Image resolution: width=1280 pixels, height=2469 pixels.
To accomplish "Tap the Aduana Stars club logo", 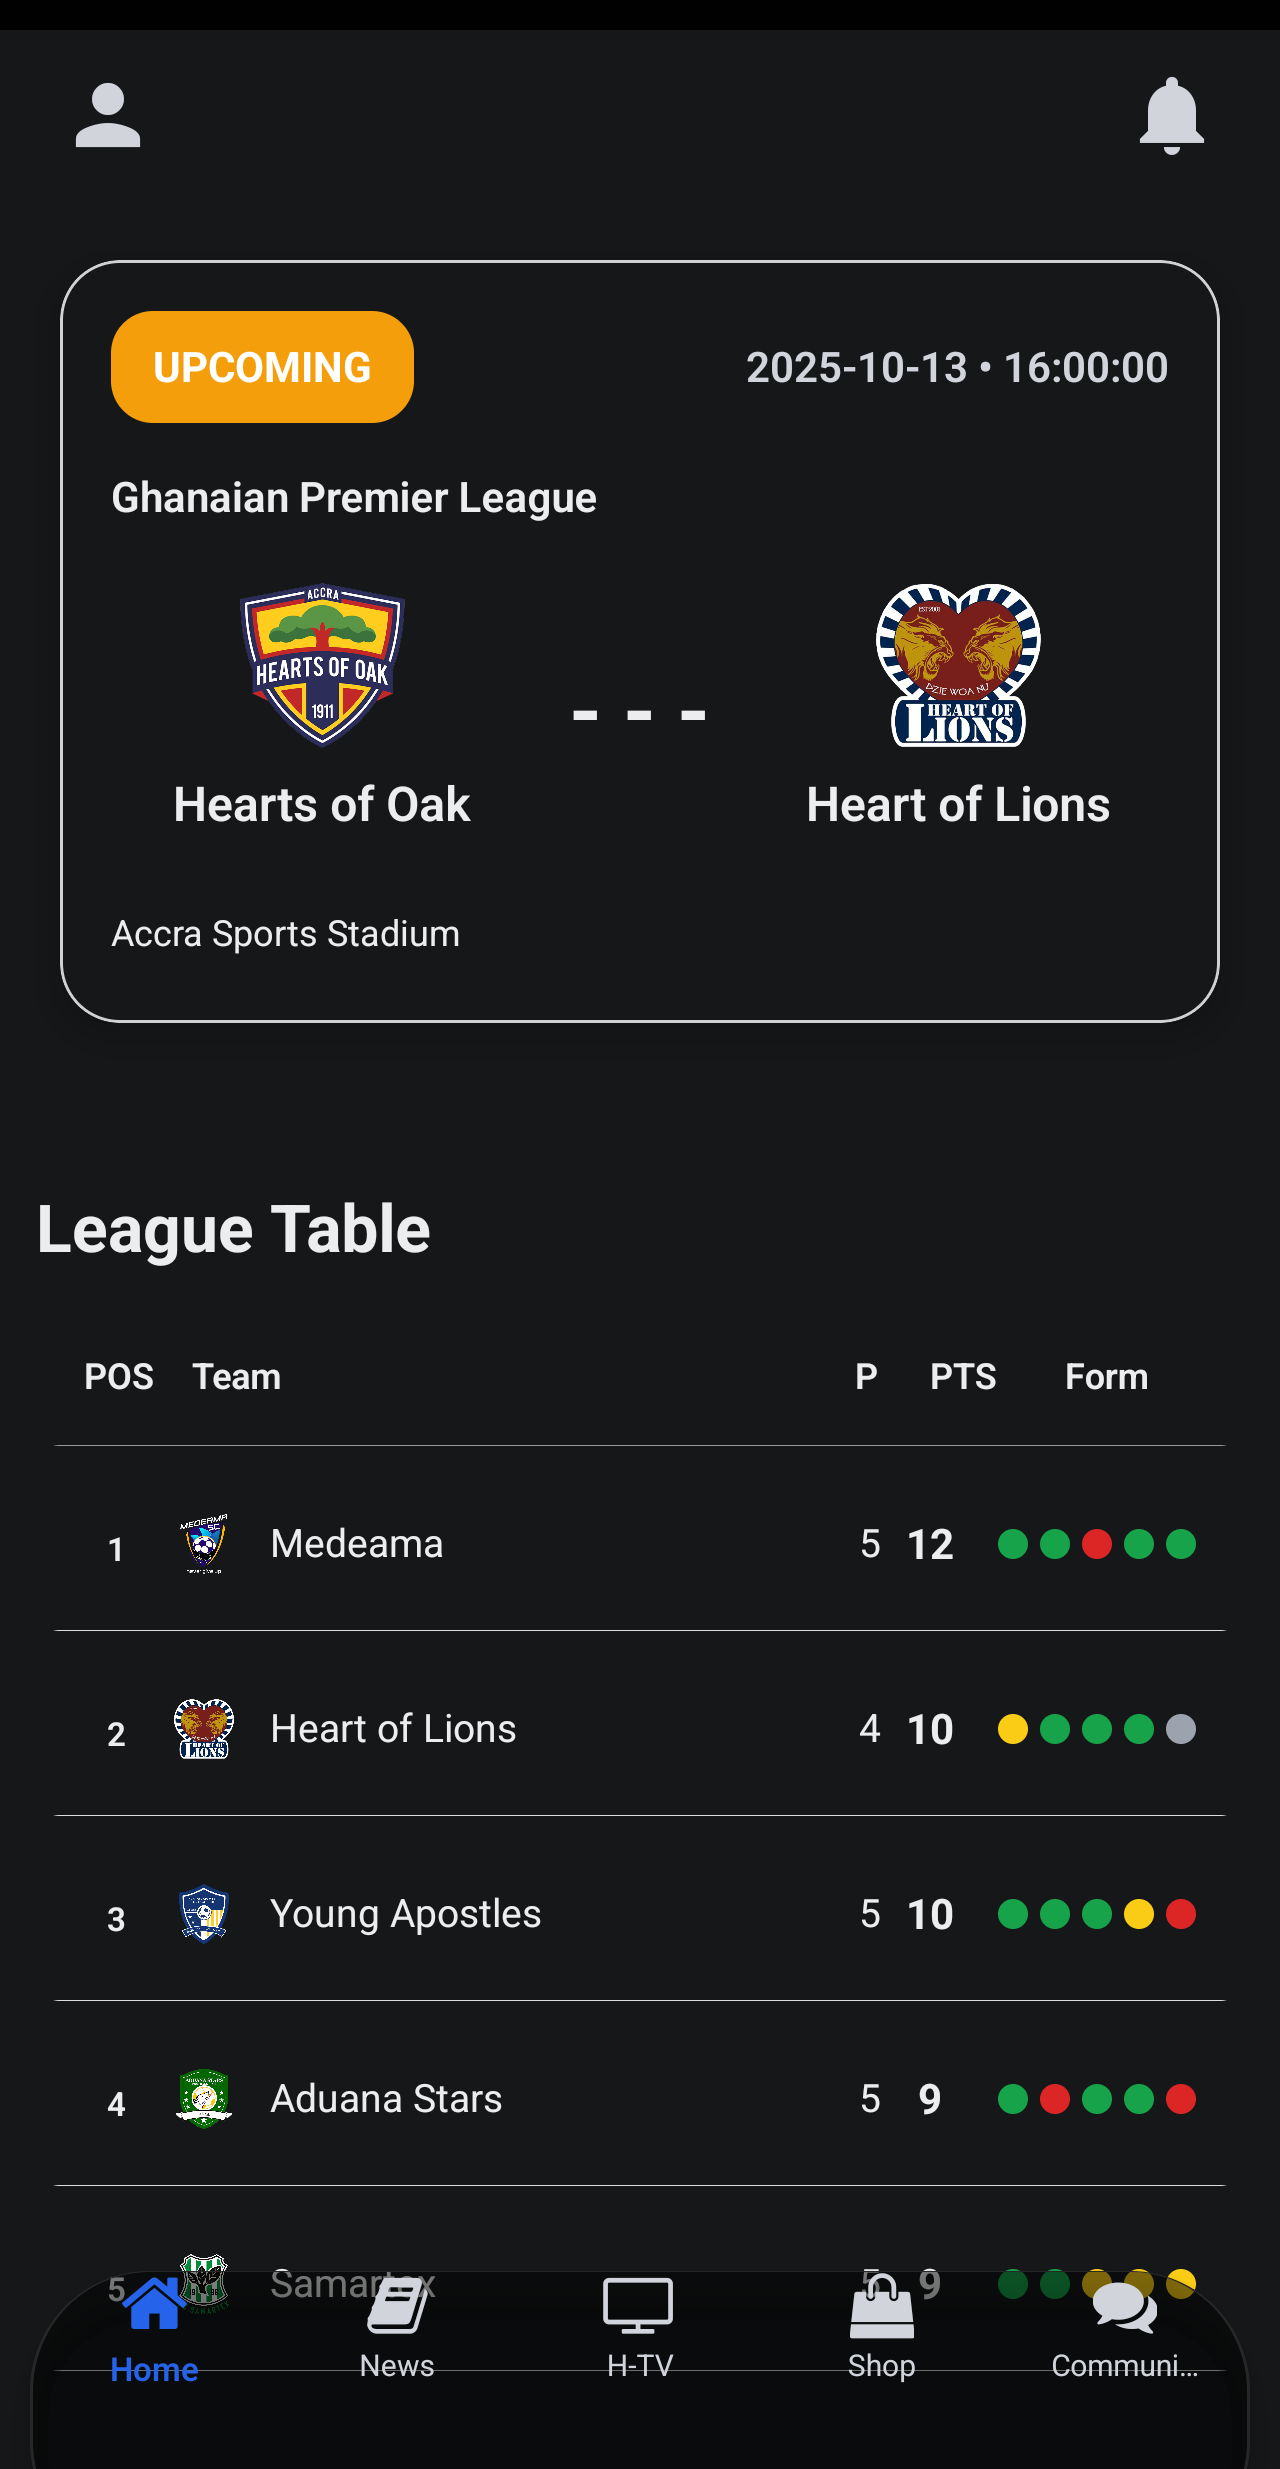I will [x=204, y=2098].
